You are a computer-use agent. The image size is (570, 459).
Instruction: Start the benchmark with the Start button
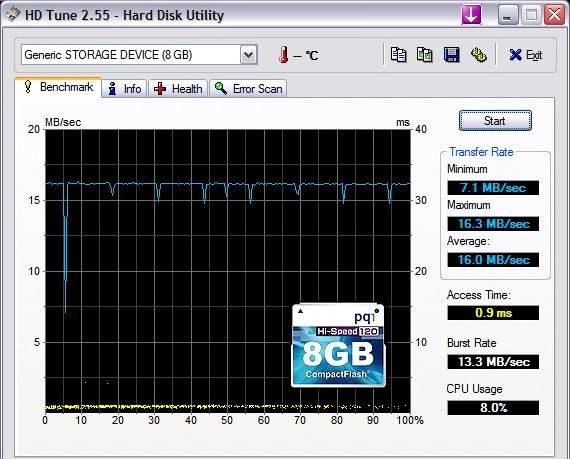(495, 121)
